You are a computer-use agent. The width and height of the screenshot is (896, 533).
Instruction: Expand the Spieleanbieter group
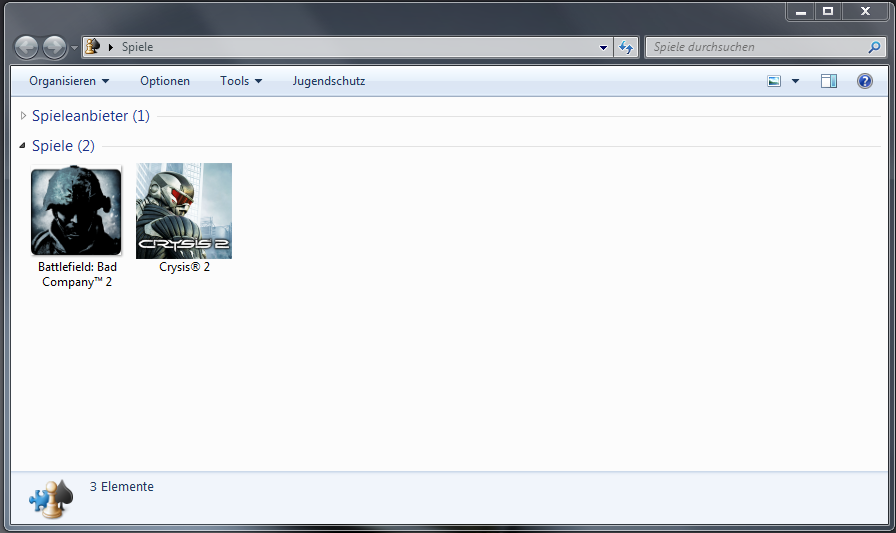(x=23, y=115)
